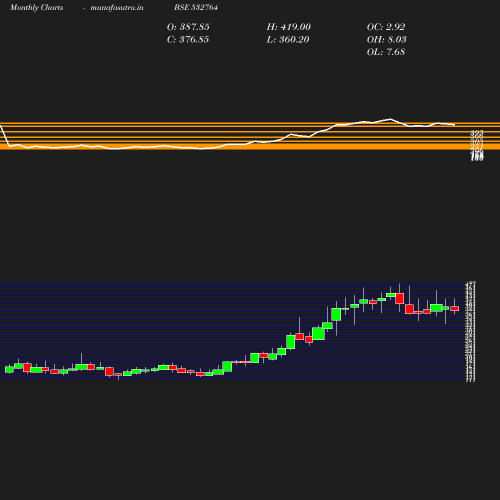Click the low value 'L: 360.20'

[288, 40]
